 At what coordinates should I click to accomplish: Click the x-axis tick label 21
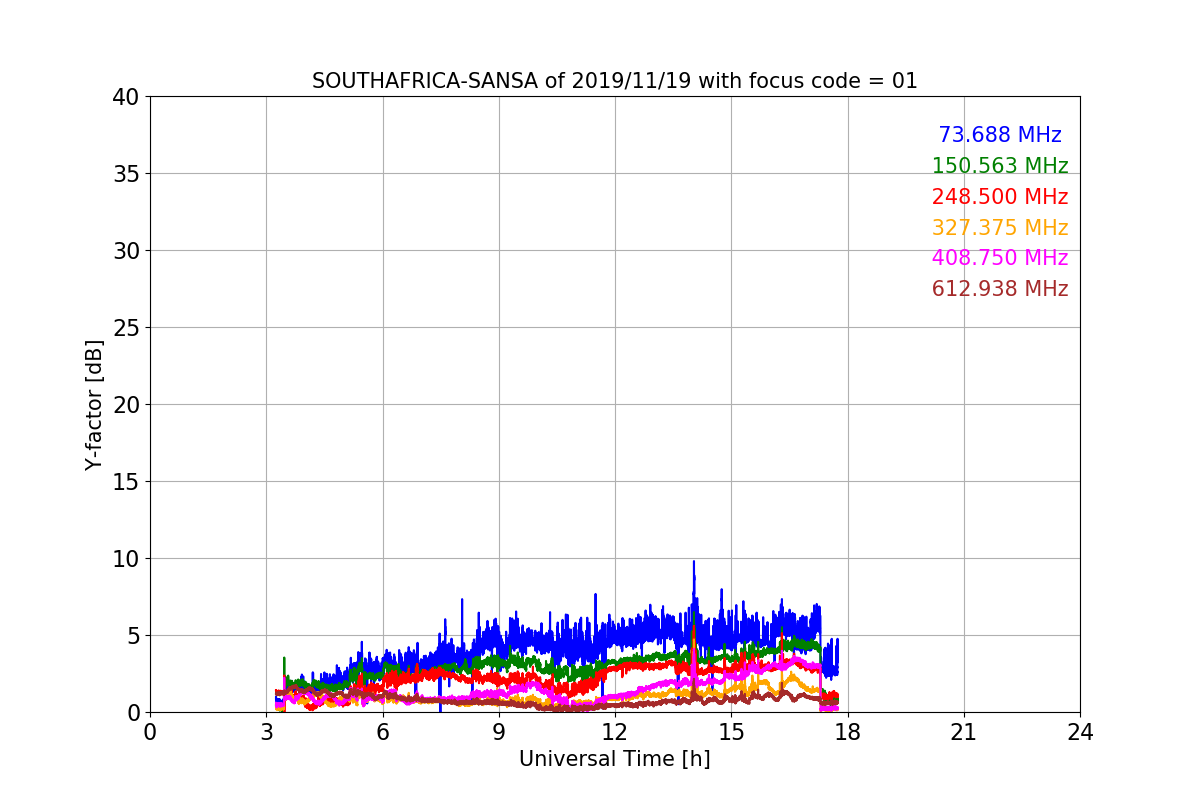coord(964,732)
